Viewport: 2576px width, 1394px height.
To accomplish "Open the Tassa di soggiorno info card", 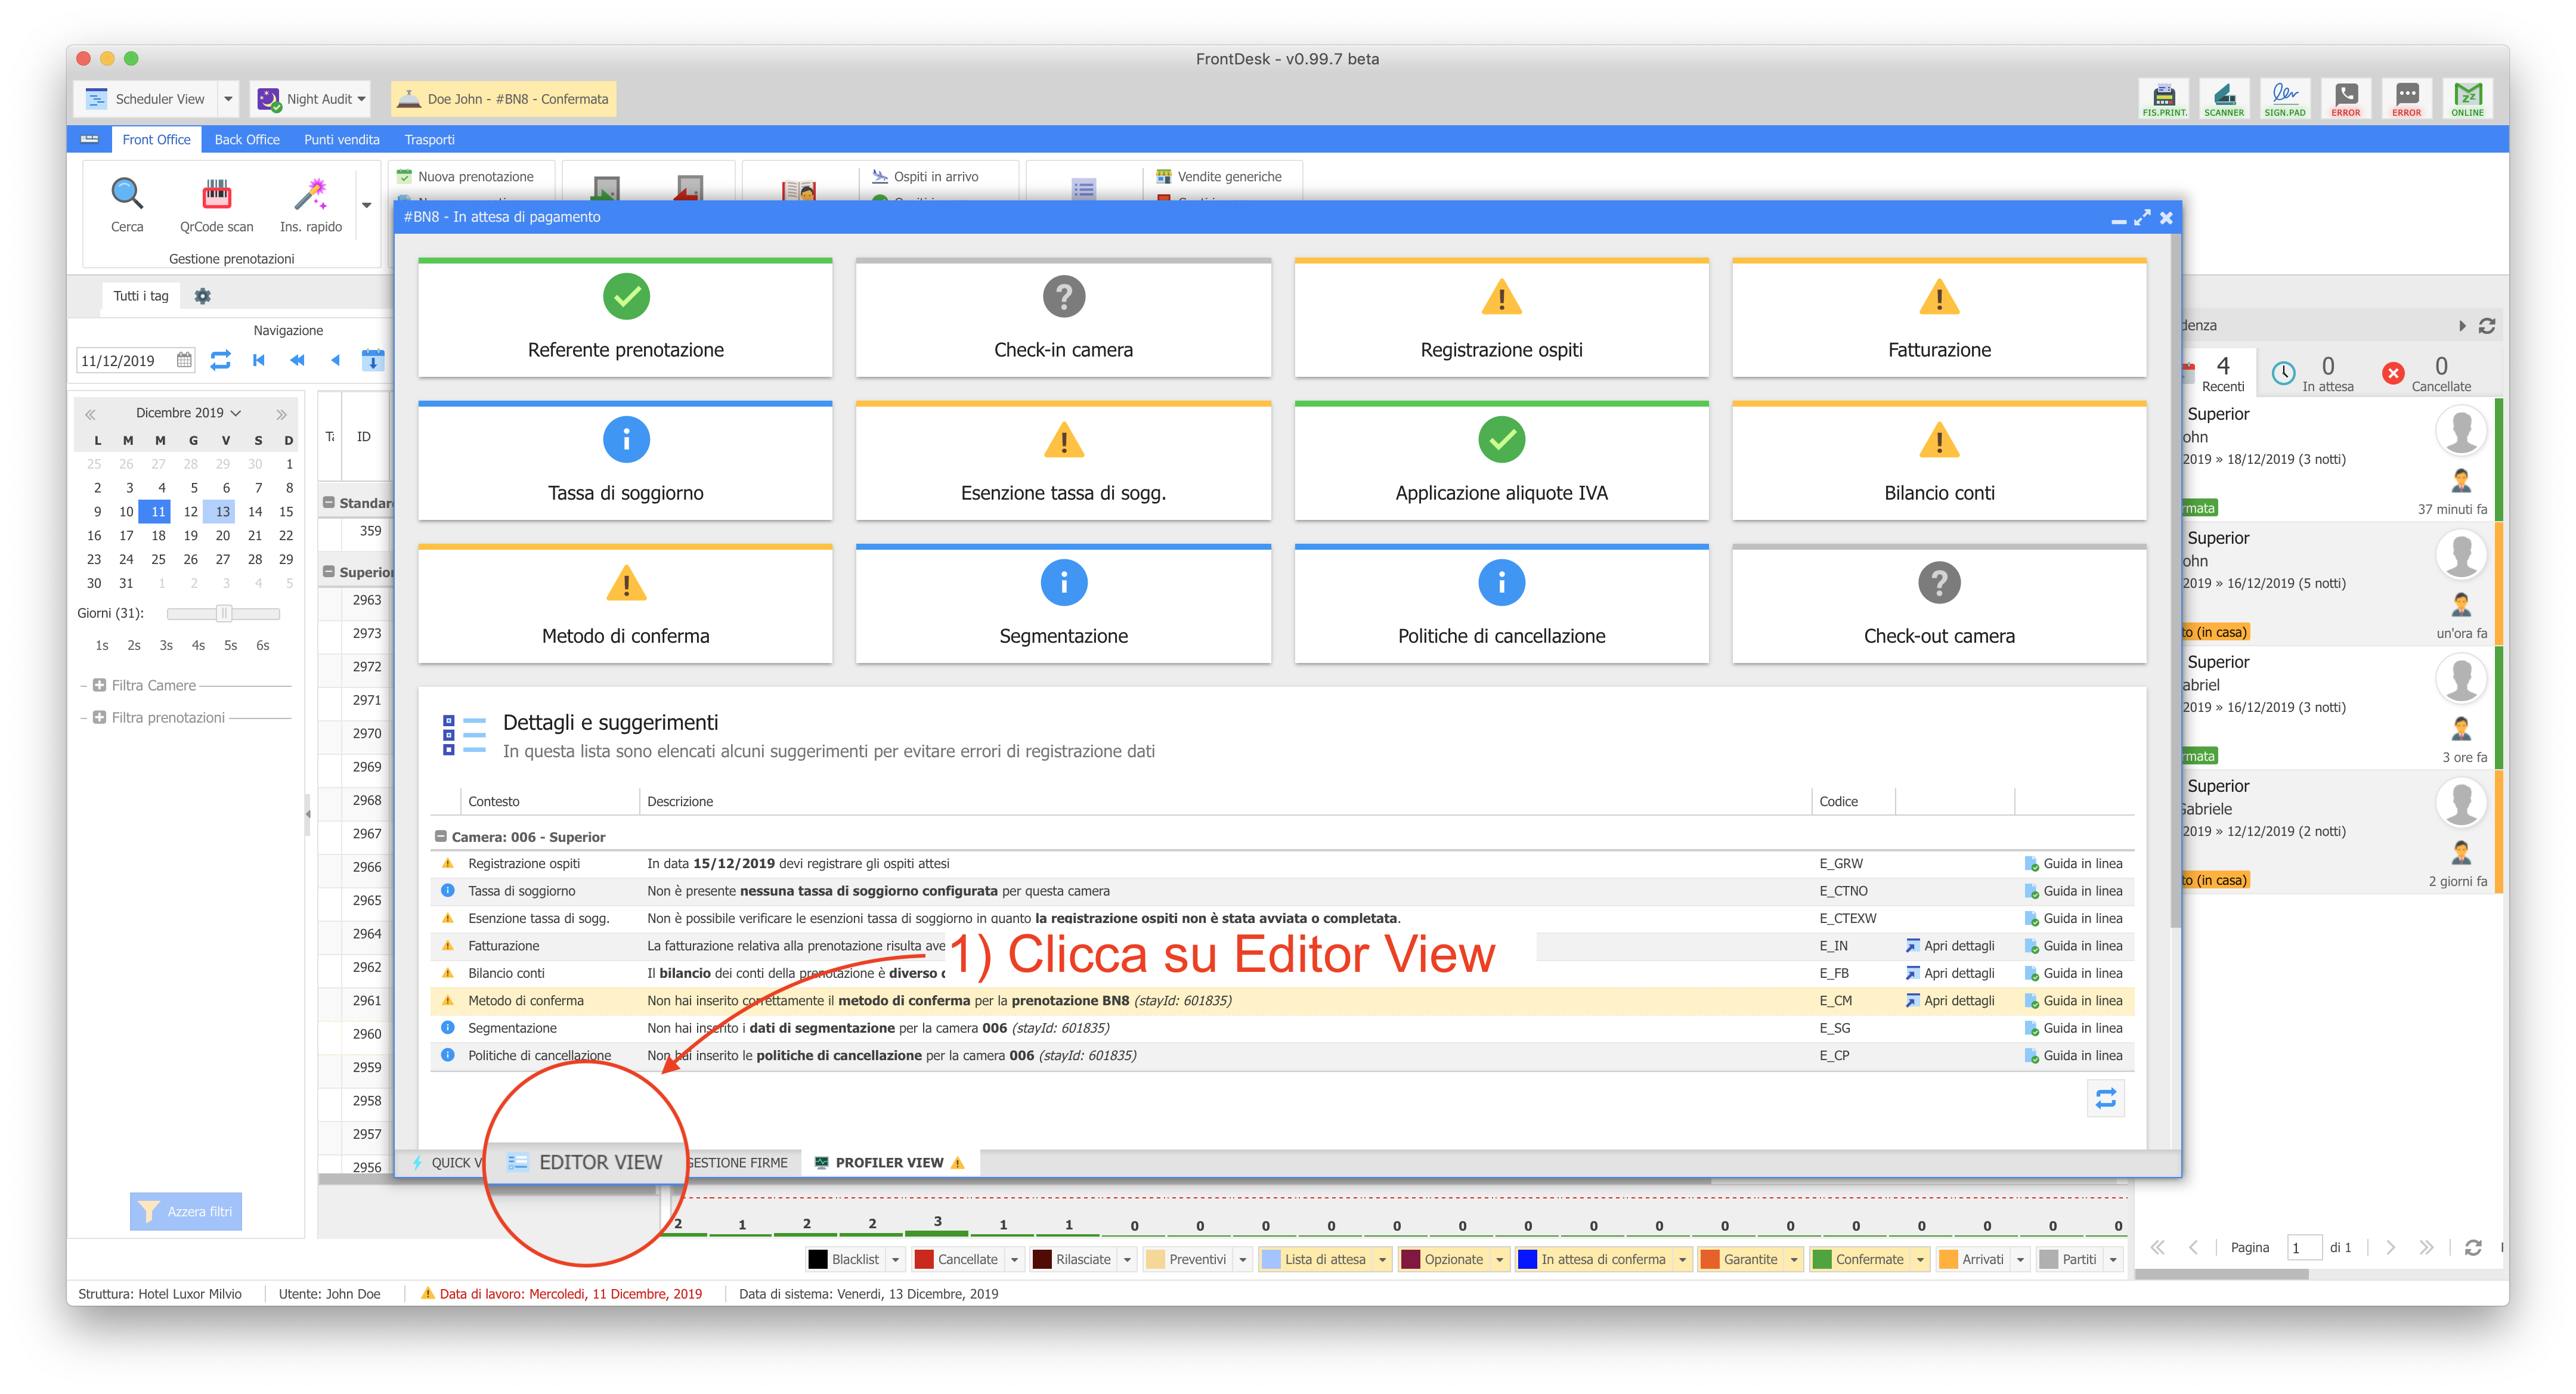I will pyautogui.click(x=625, y=461).
